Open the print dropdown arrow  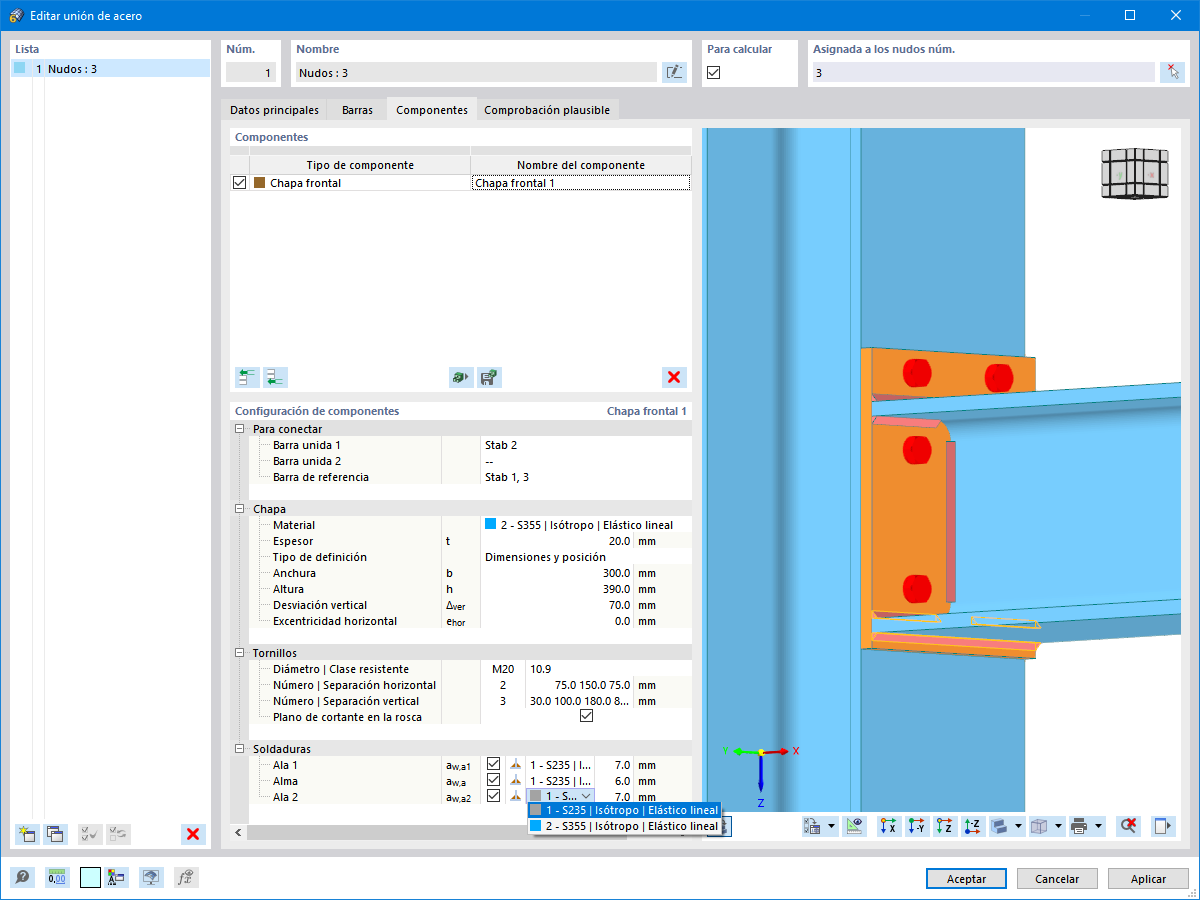1099,826
